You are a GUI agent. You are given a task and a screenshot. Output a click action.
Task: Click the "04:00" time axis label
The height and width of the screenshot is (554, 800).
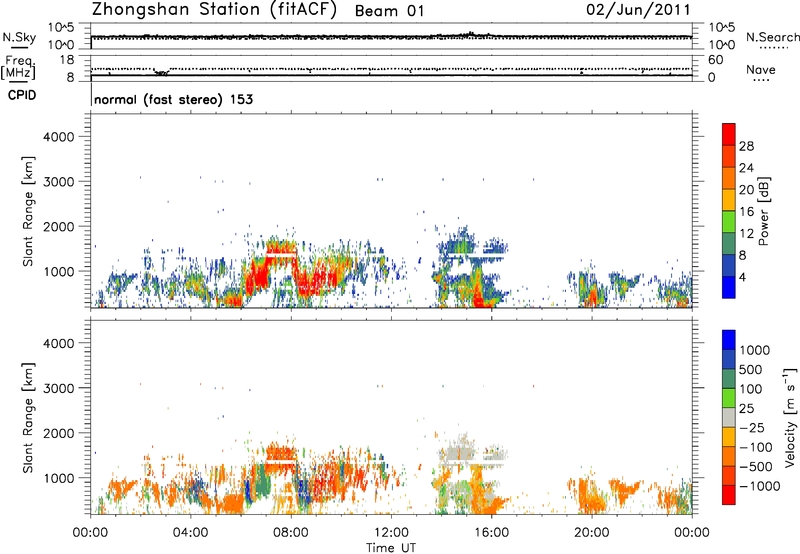point(190,533)
